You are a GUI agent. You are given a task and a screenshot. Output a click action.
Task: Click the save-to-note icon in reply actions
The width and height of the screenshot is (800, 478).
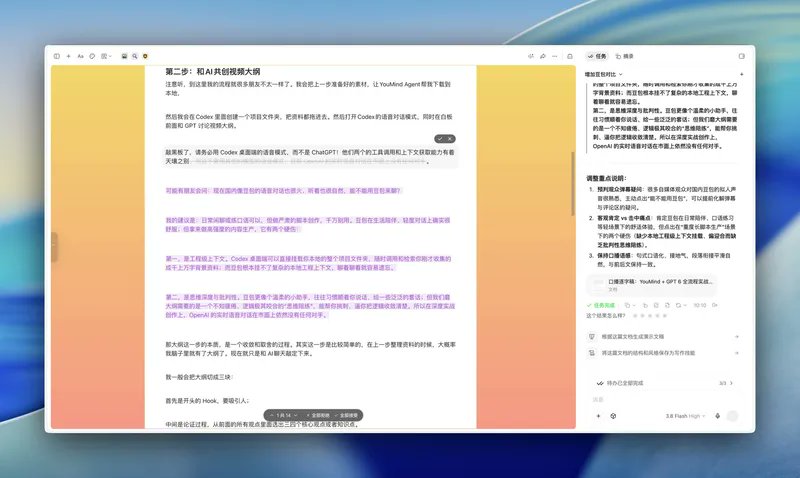(656, 305)
